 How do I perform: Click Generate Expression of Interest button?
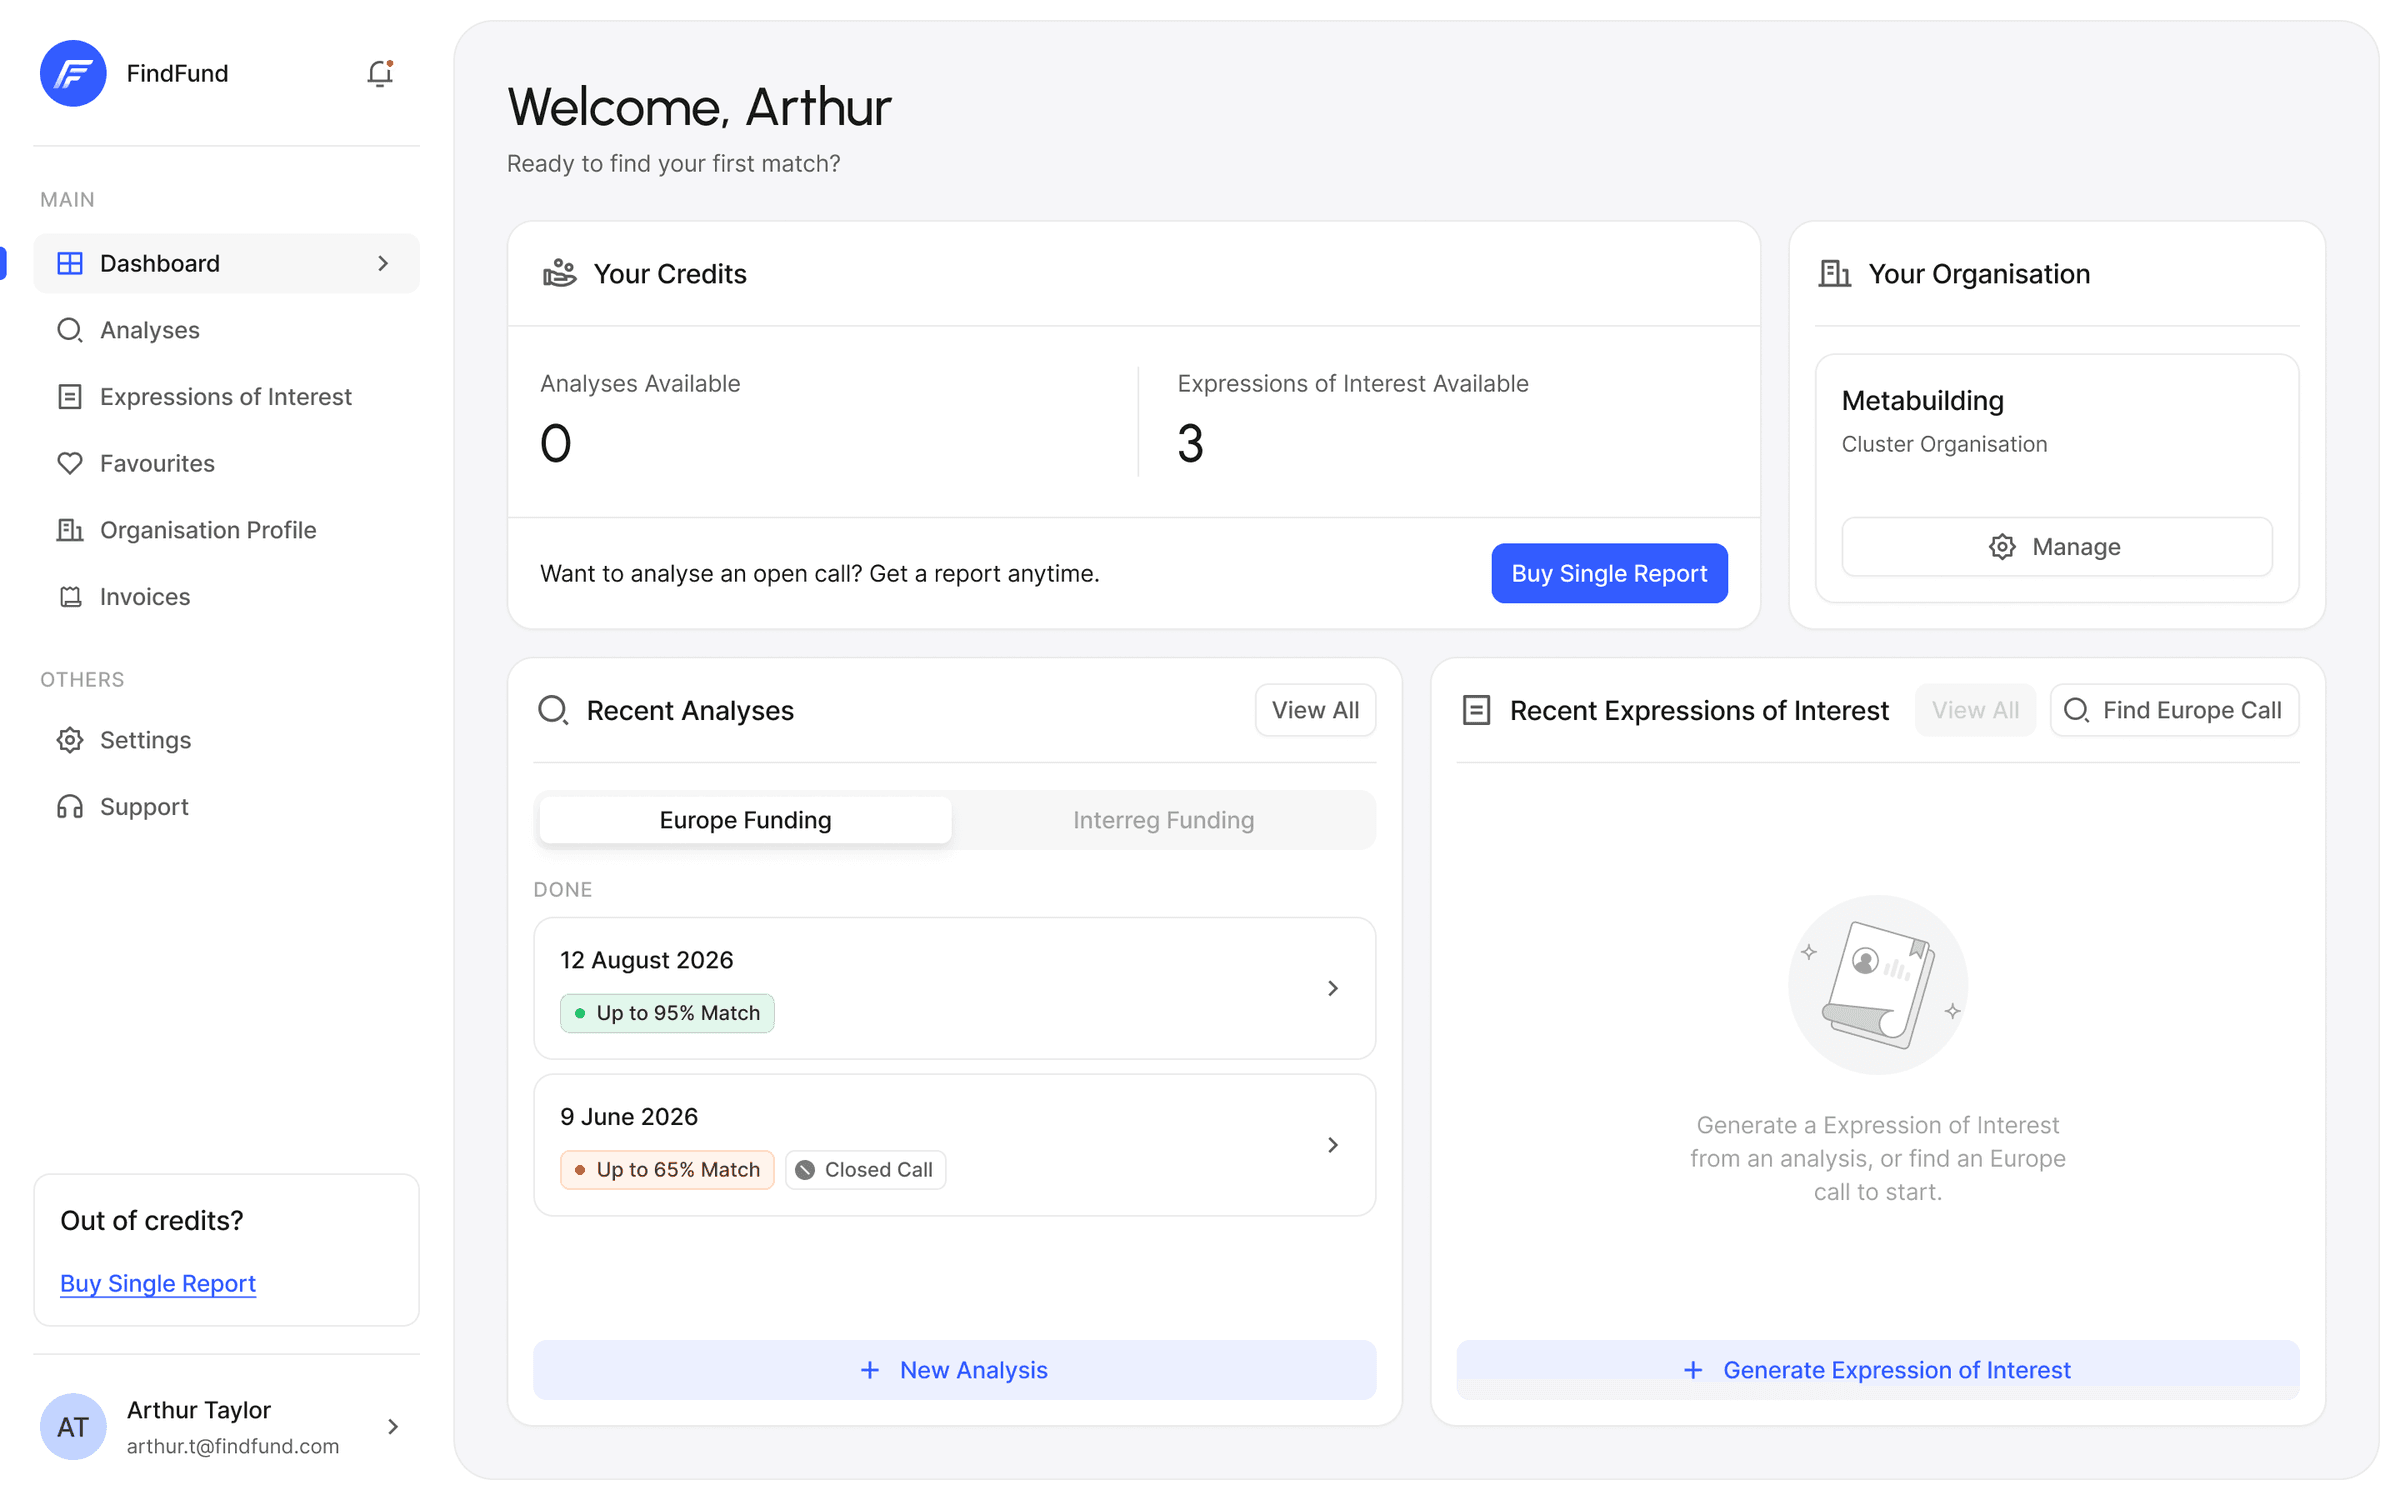pos(1877,1370)
